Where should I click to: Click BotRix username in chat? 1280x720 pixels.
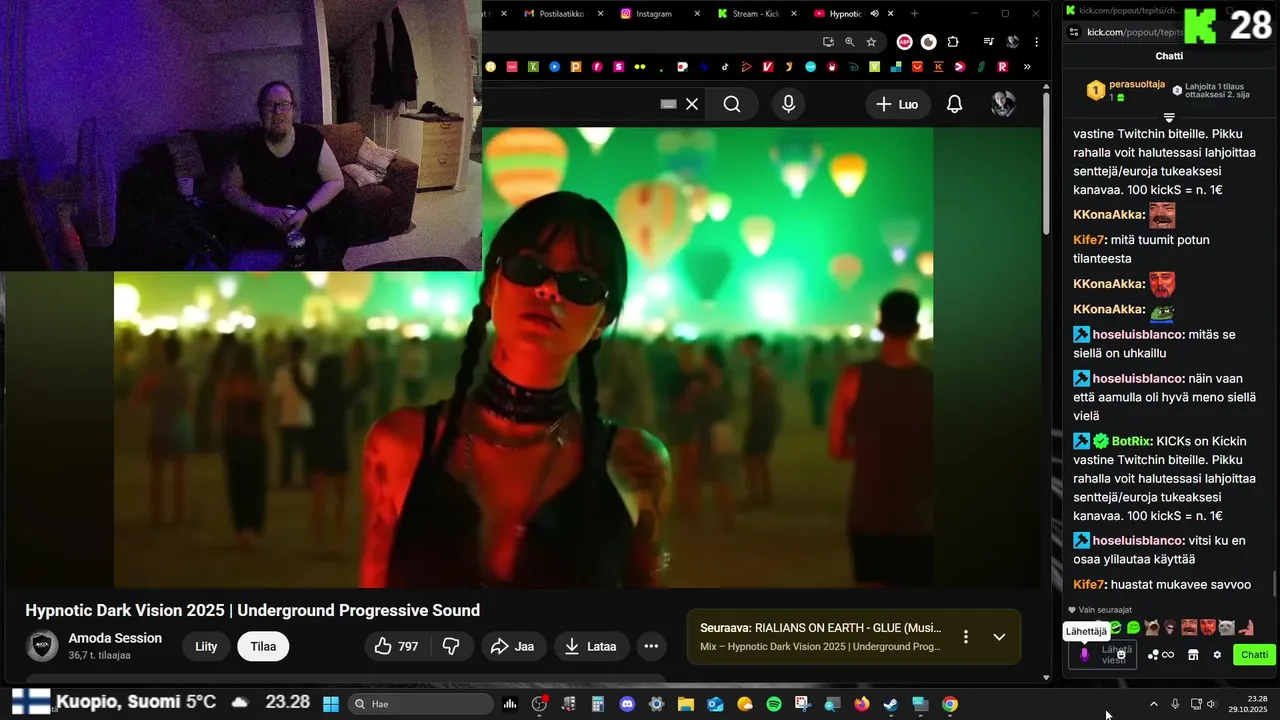[x=1132, y=441]
